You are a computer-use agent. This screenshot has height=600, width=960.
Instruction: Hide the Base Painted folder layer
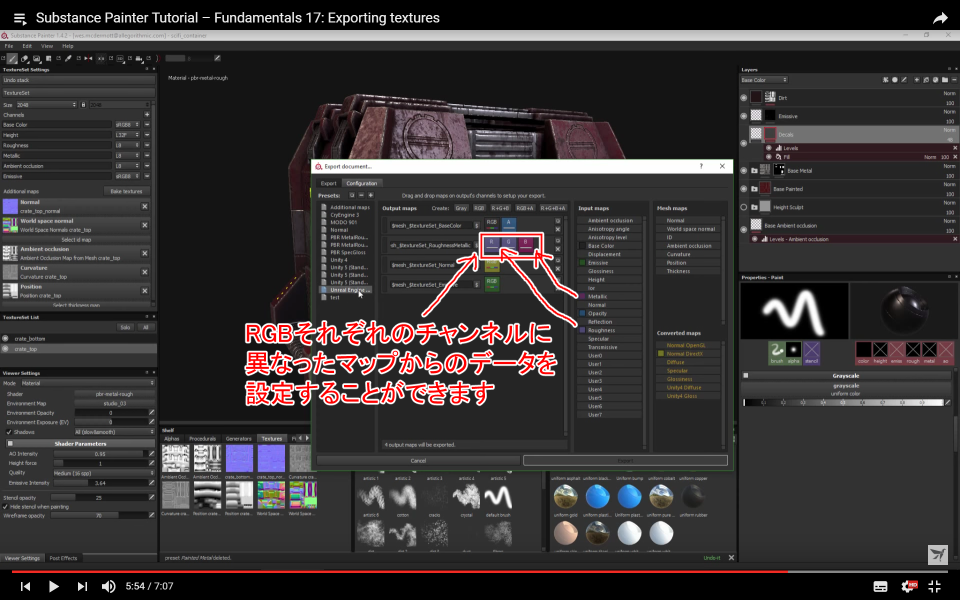(744, 189)
